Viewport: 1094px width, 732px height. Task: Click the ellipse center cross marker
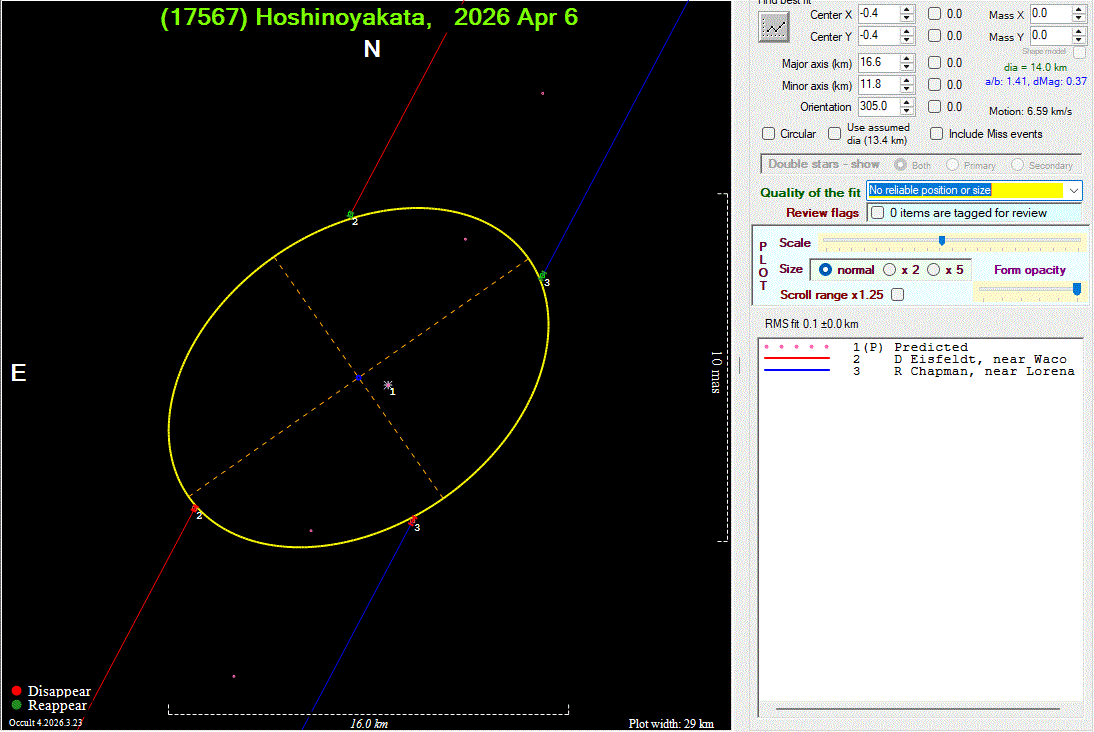coord(359,378)
